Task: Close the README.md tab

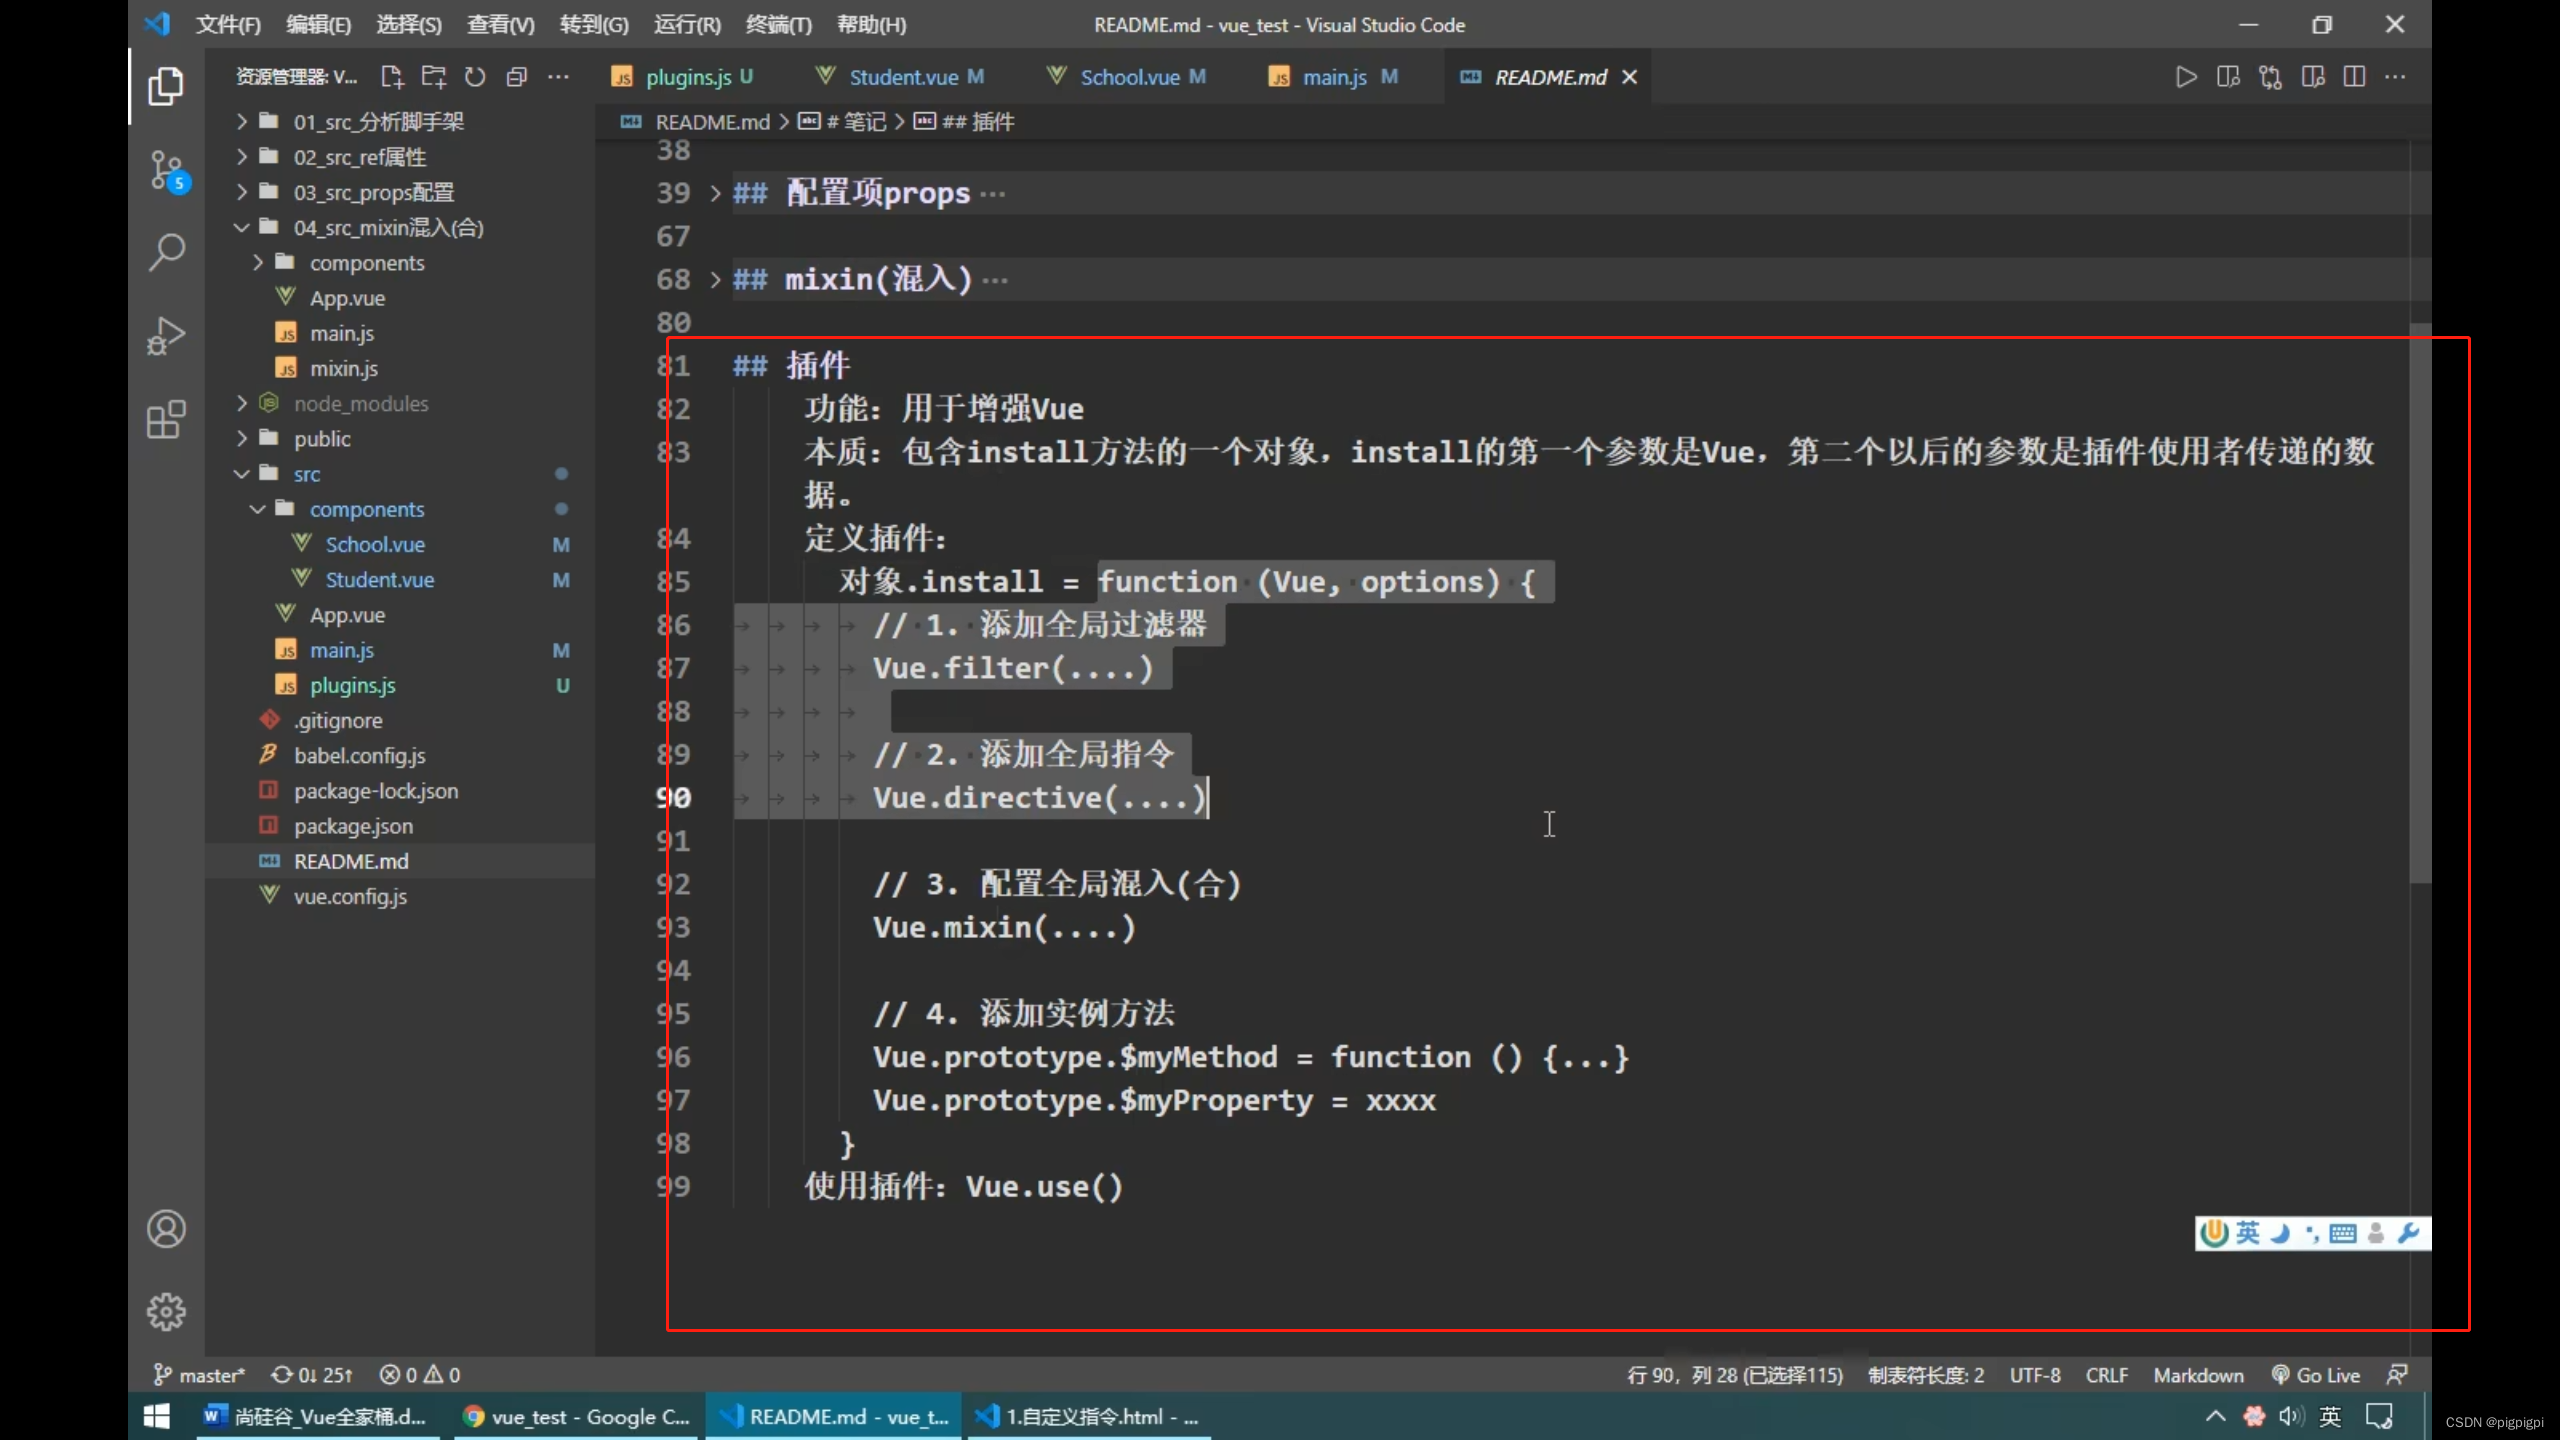Action: click(x=1629, y=77)
